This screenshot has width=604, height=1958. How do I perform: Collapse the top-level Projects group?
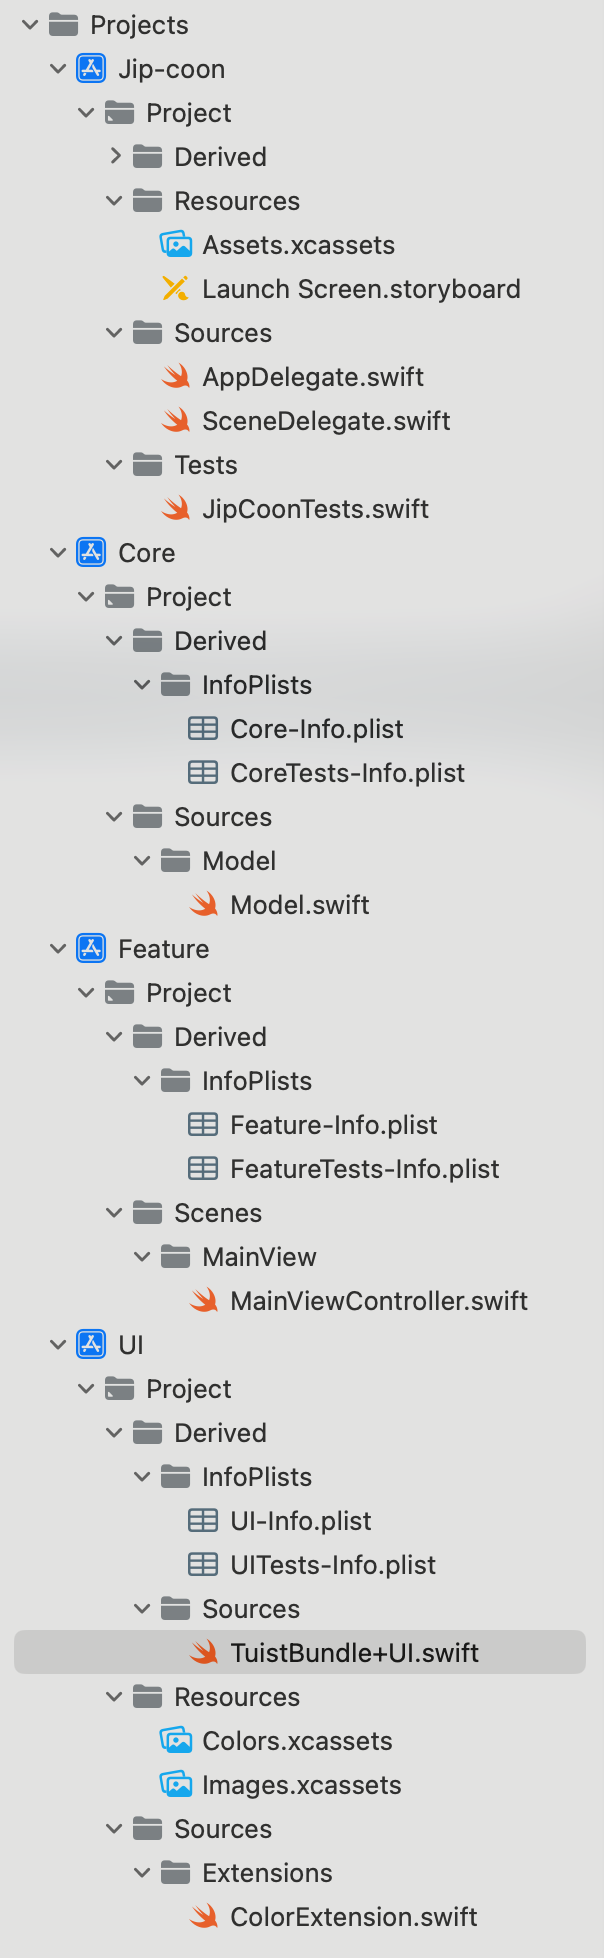point(30,25)
